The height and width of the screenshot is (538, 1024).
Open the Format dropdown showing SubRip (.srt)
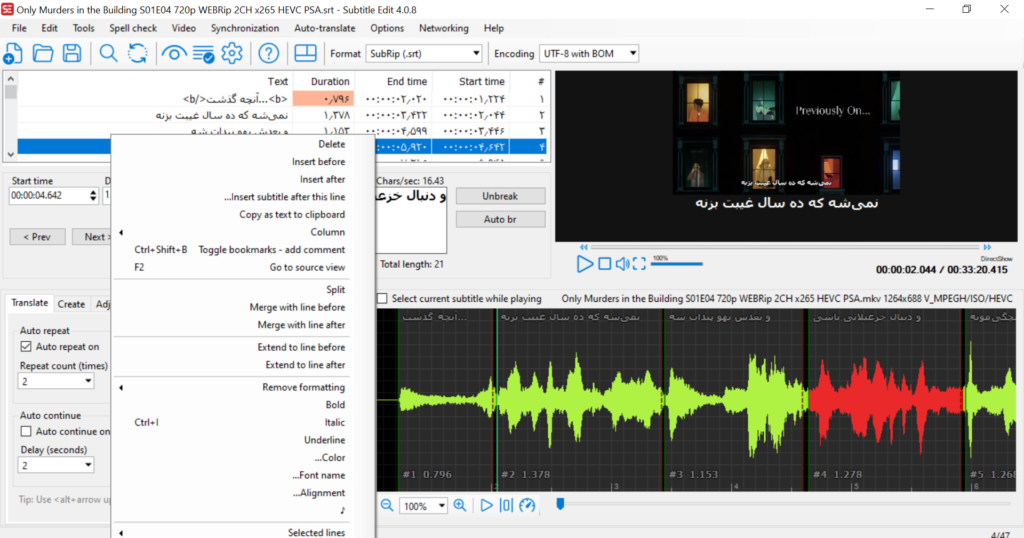tap(423, 53)
